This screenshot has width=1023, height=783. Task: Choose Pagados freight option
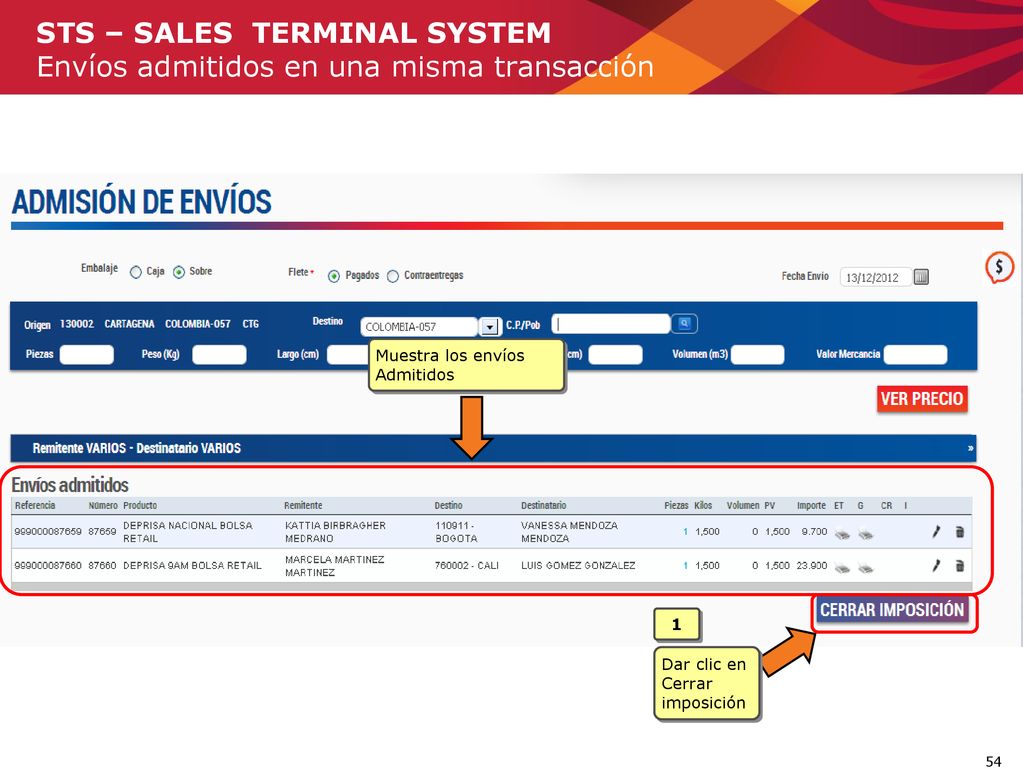[x=333, y=277]
